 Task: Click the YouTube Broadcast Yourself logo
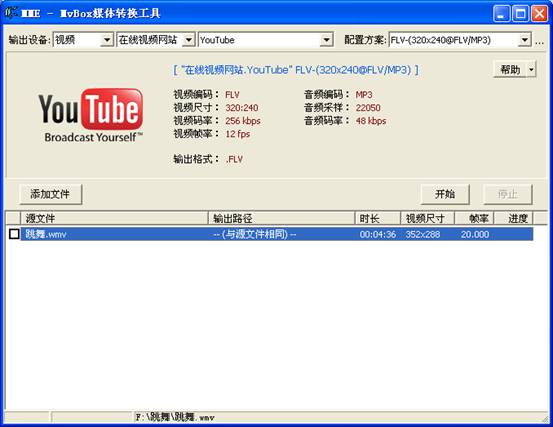click(x=91, y=115)
